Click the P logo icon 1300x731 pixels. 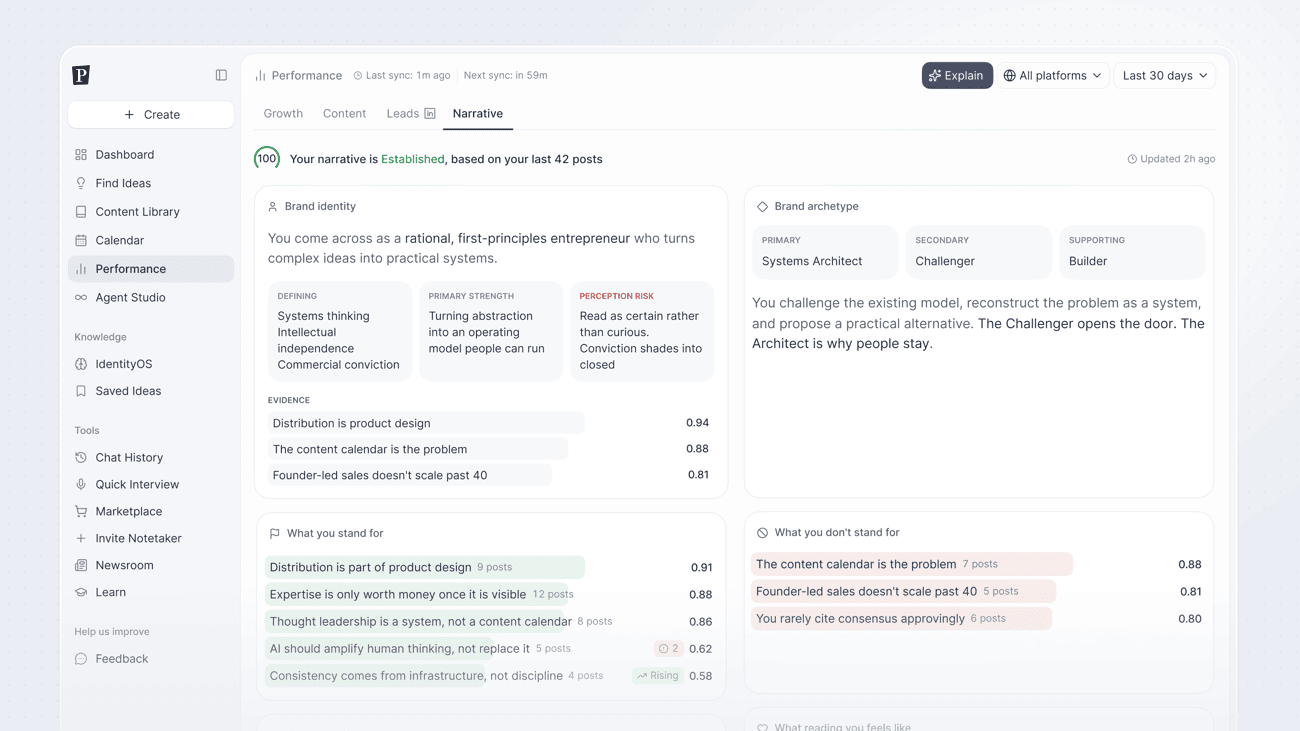pos(81,75)
